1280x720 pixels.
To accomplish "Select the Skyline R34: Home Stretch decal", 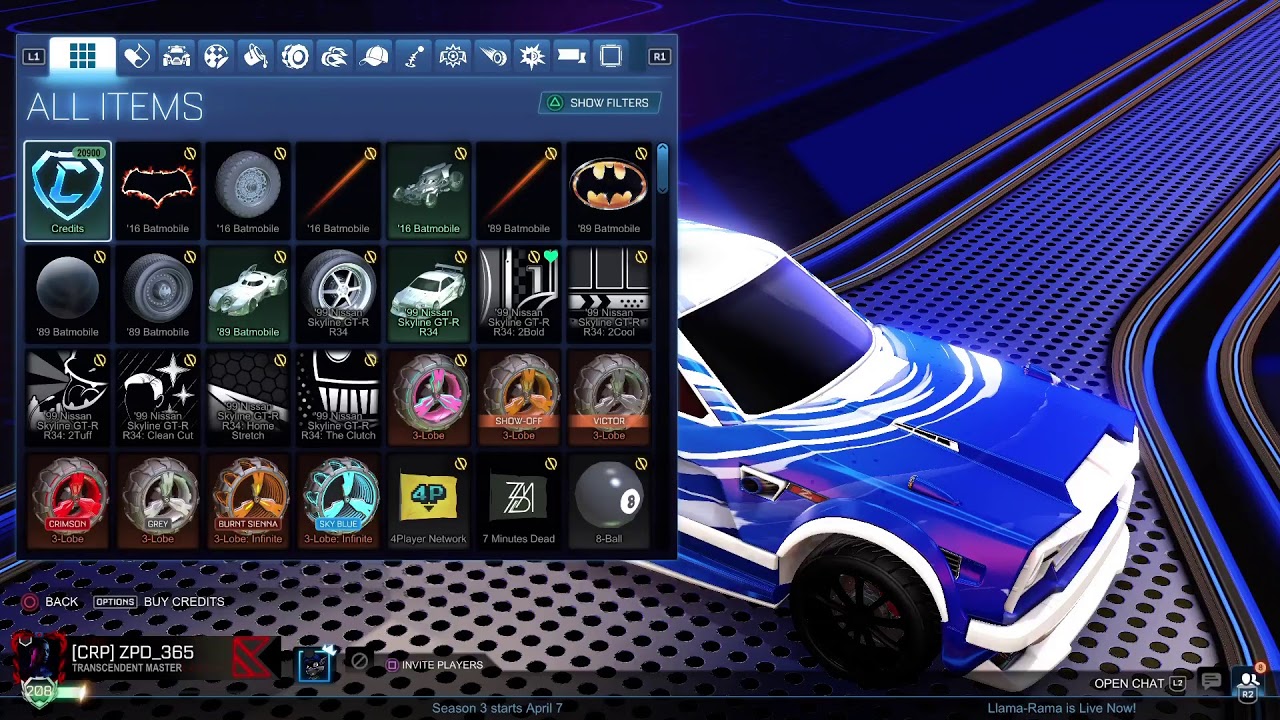I will [x=248, y=398].
